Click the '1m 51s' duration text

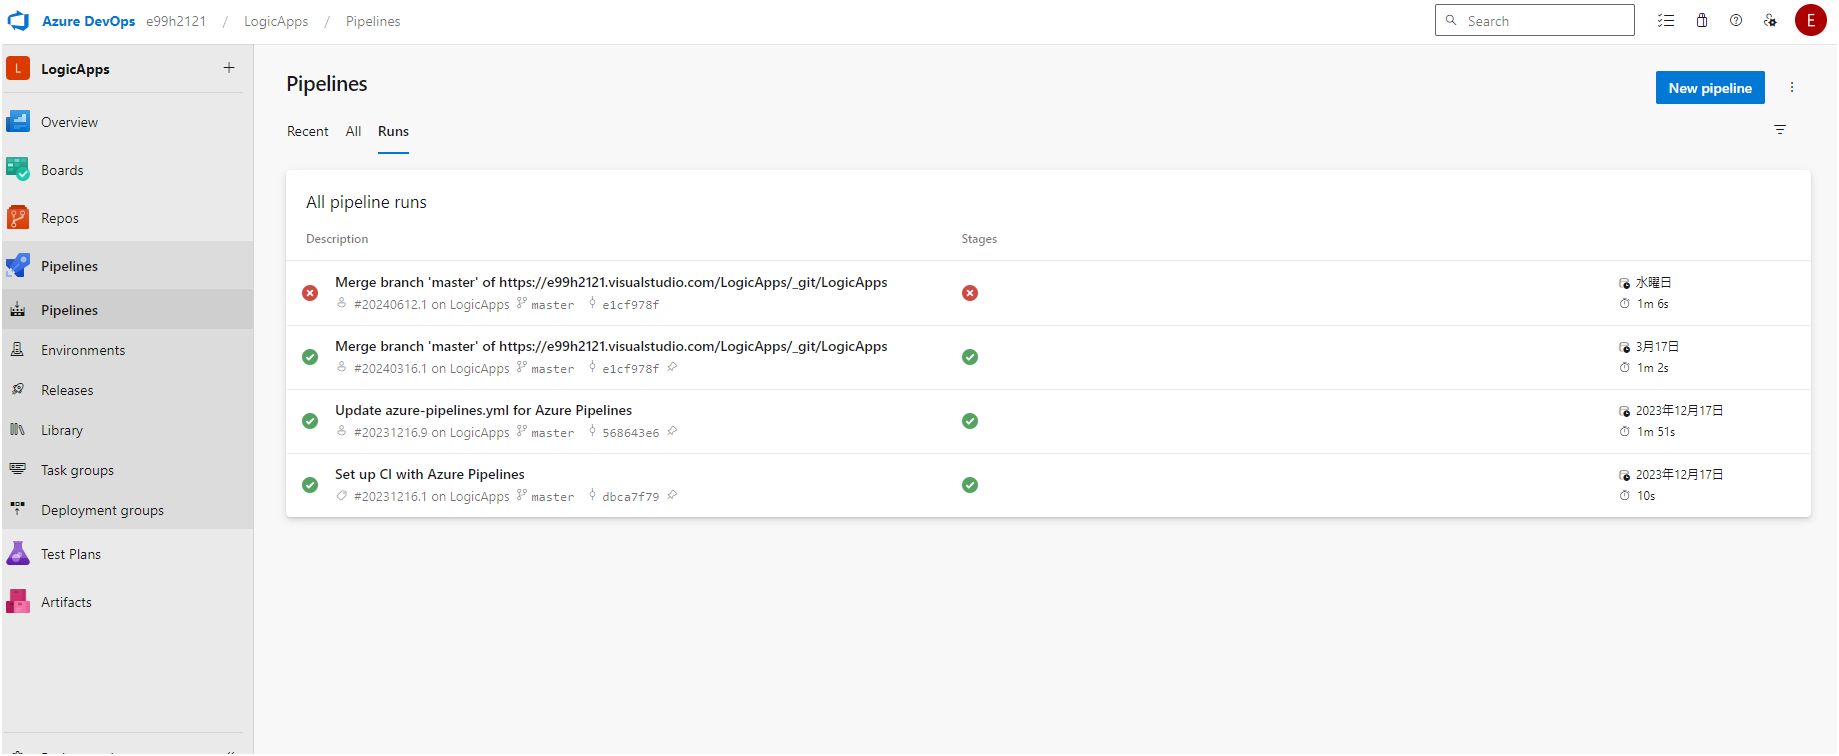(1656, 432)
